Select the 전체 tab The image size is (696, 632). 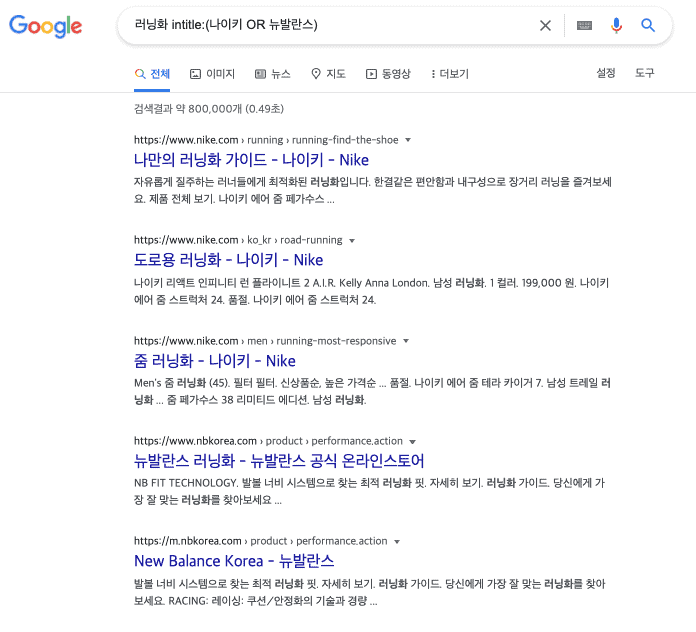click(152, 74)
